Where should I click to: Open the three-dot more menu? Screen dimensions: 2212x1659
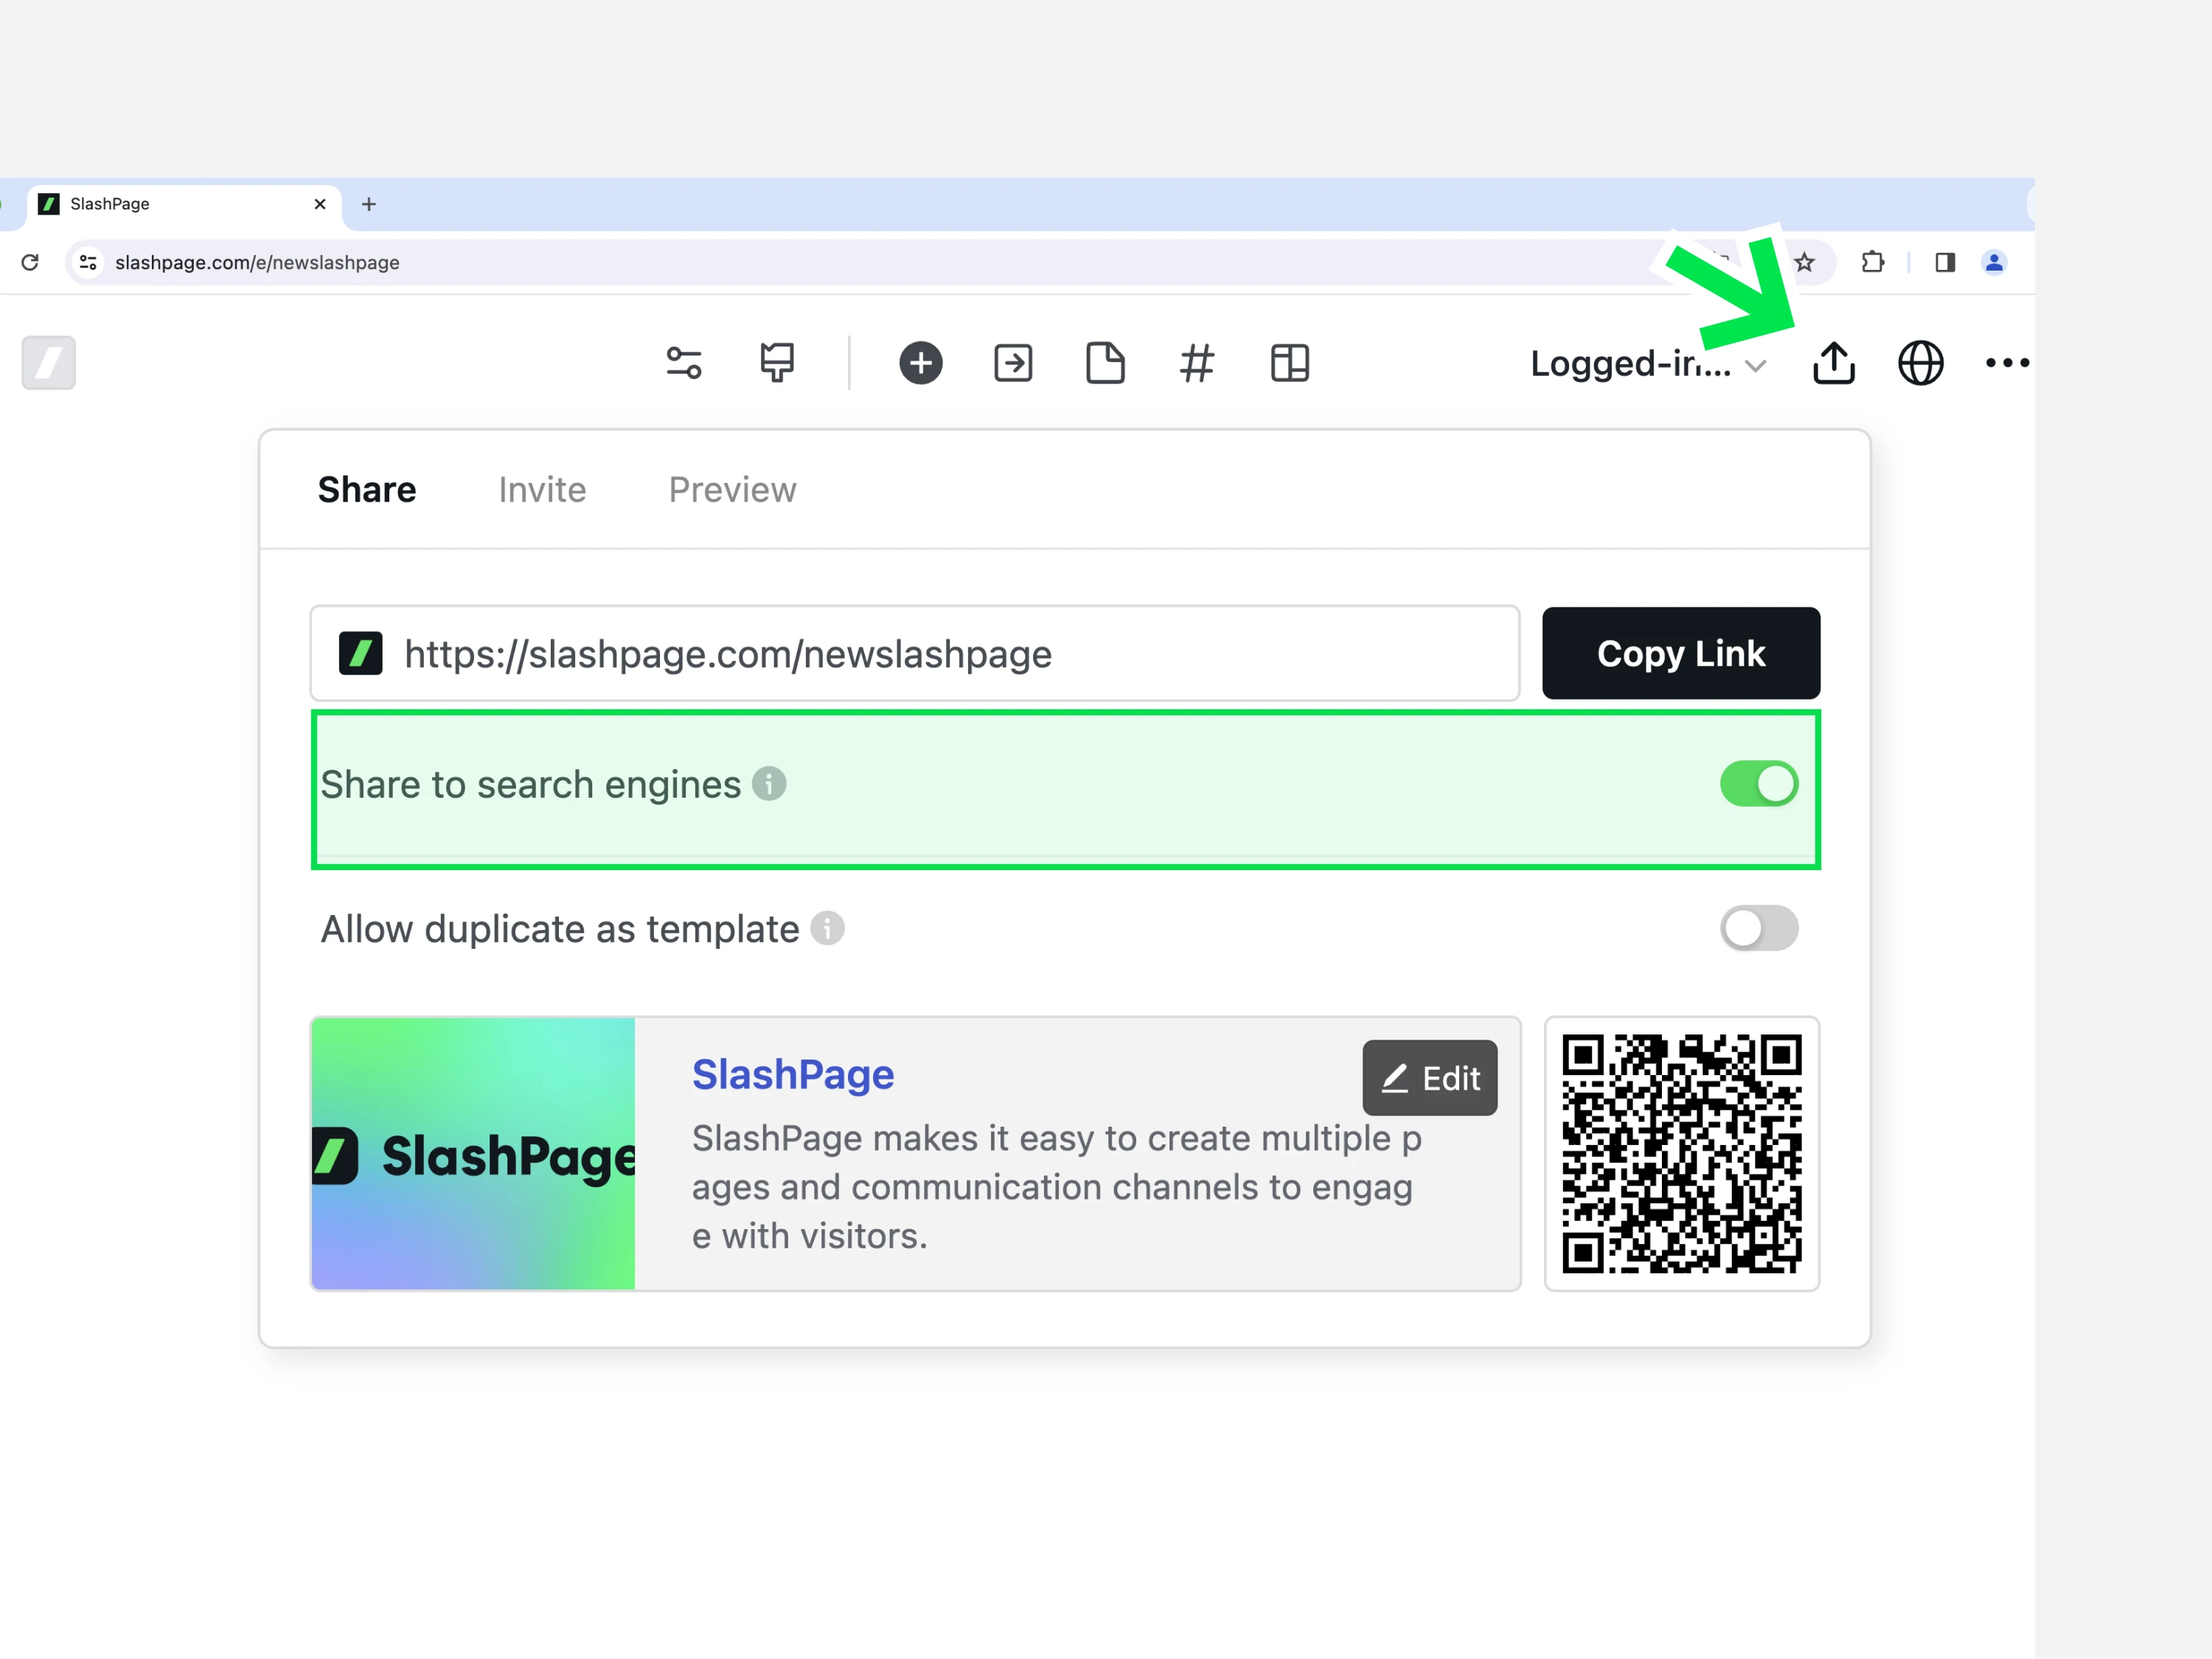point(2007,363)
